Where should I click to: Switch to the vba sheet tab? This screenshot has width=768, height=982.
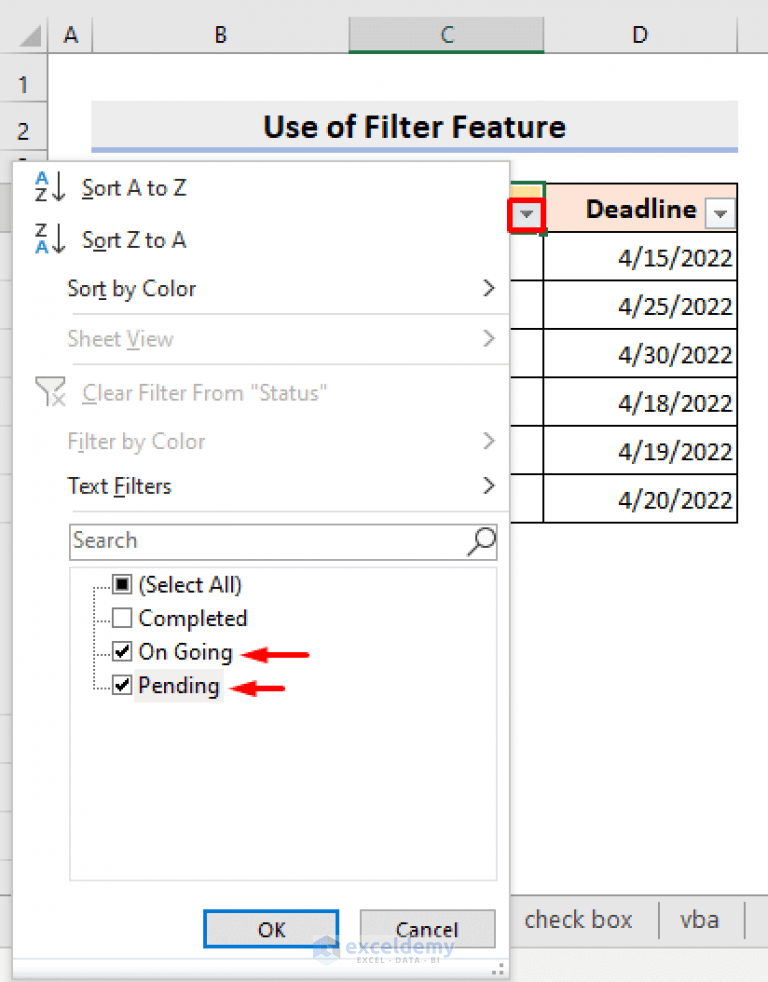[x=700, y=920]
